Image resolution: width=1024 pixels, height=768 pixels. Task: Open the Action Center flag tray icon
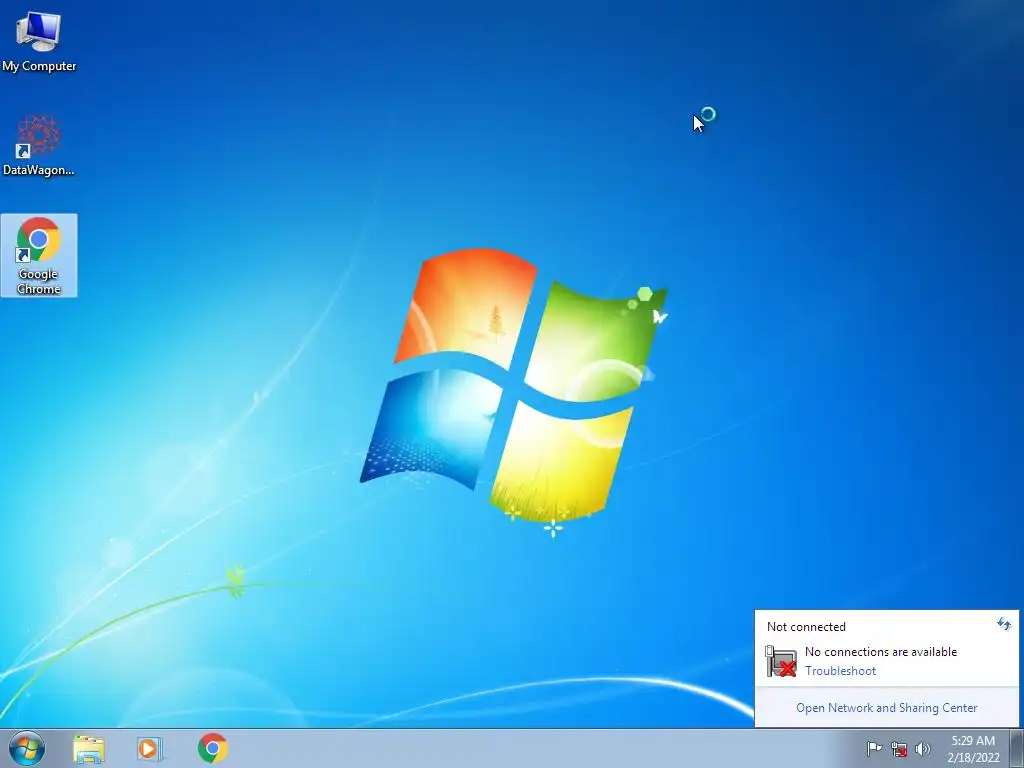(874, 749)
